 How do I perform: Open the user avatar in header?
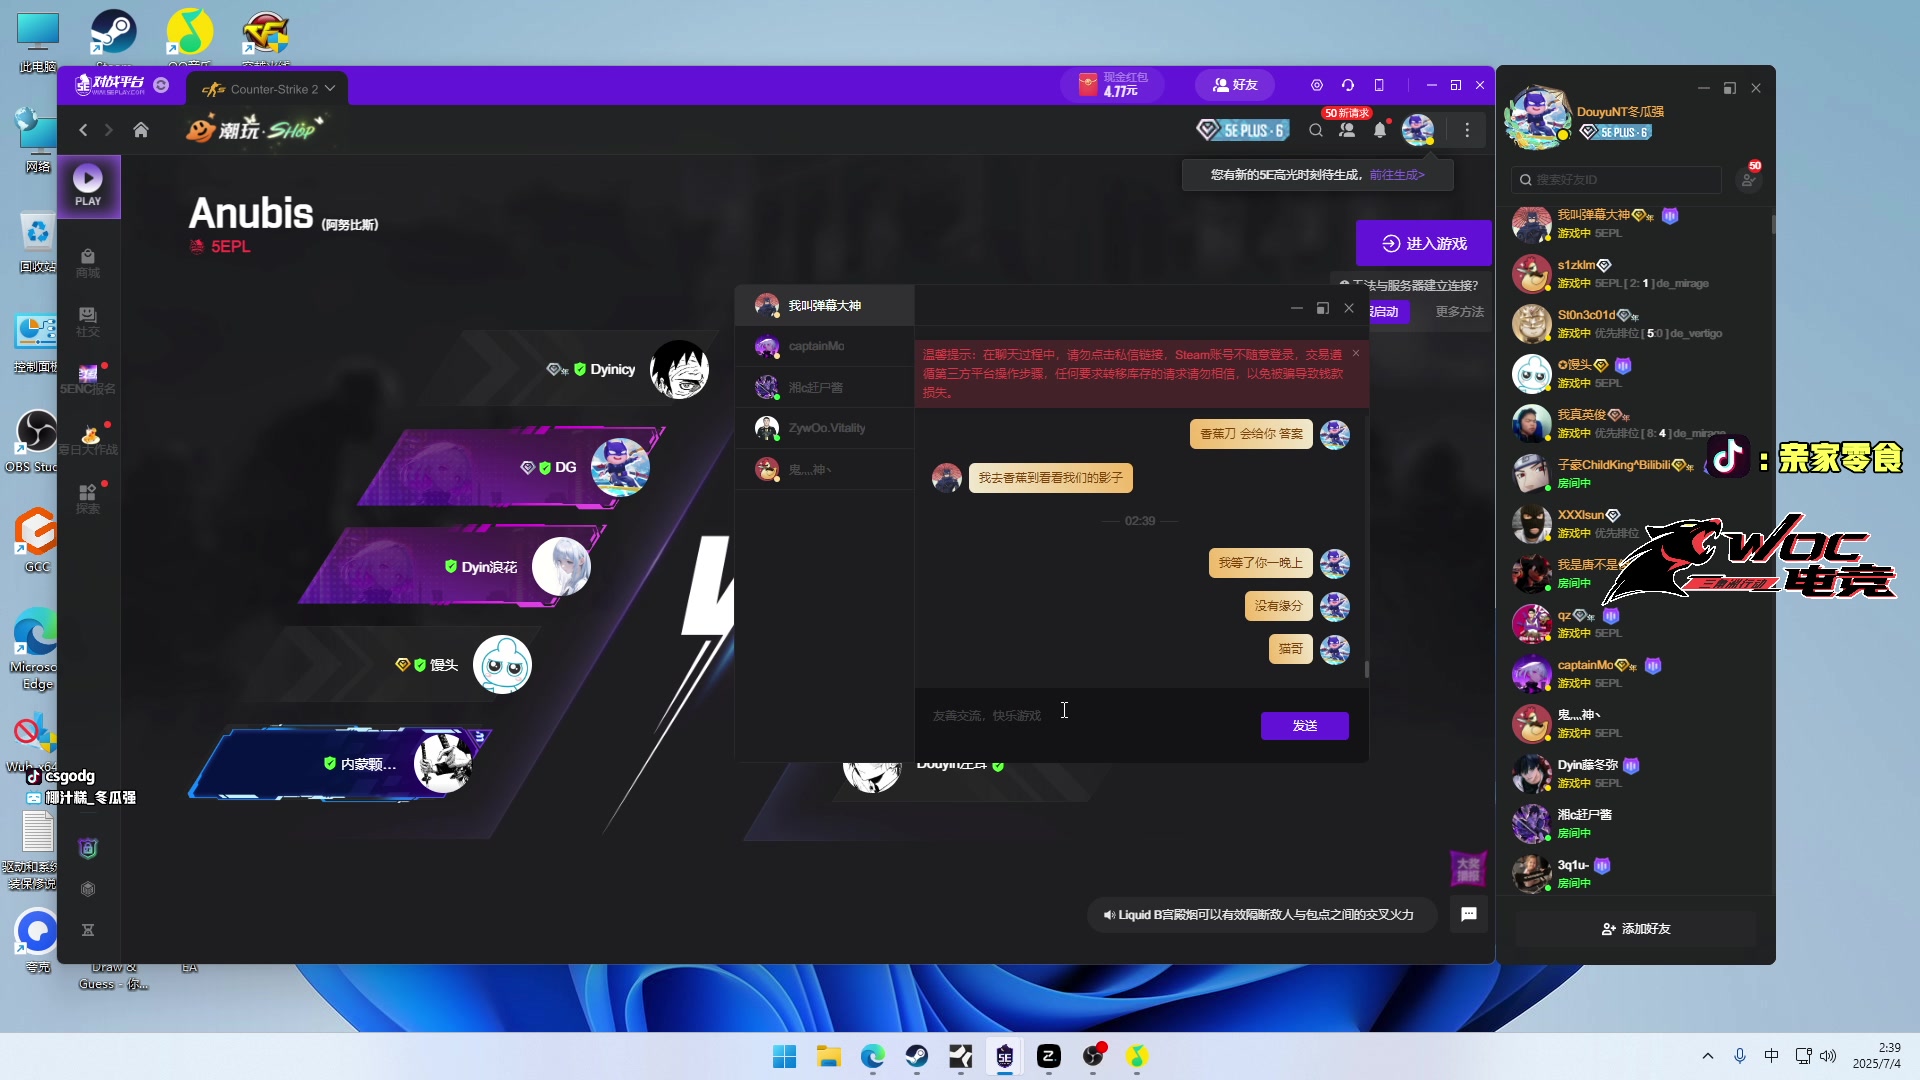[1418, 129]
